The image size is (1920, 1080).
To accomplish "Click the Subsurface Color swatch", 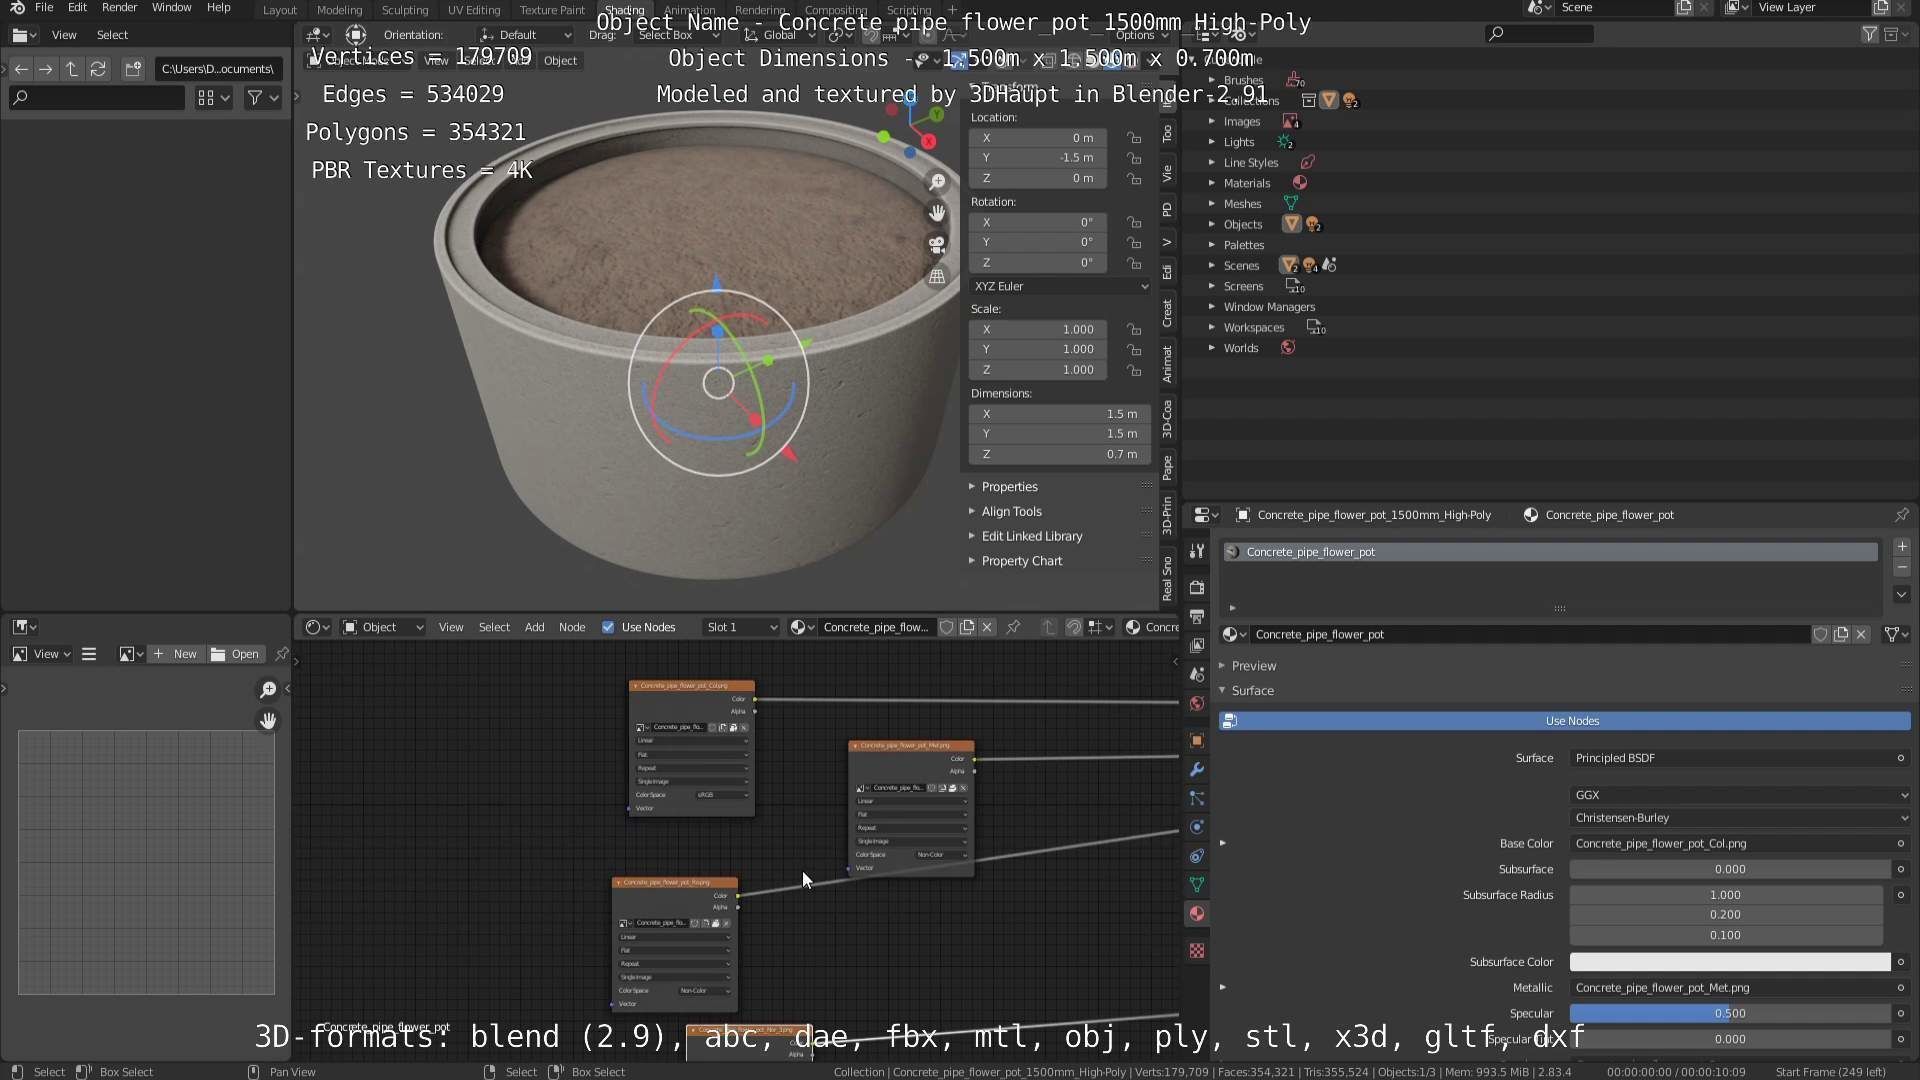I will click(x=1730, y=962).
